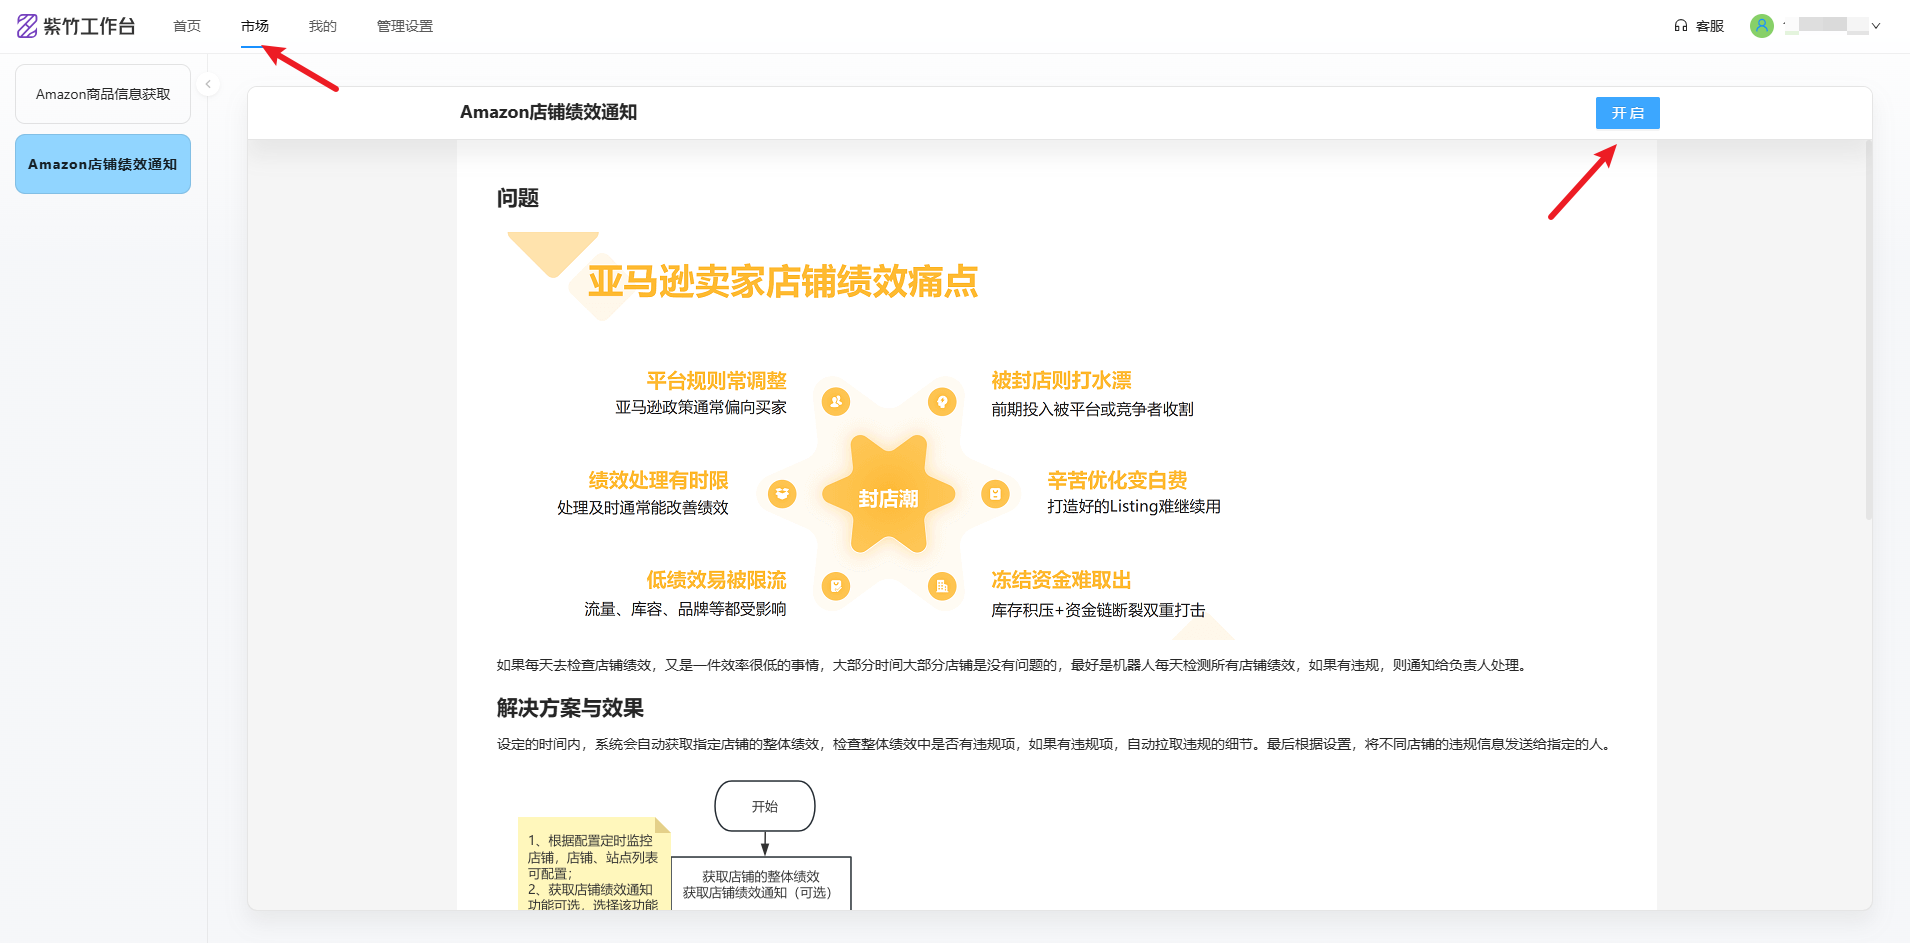Click the paragraph starting 设定的时间内
Viewport: 1910px width, 943px height.
pyautogui.click(x=1056, y=744)
